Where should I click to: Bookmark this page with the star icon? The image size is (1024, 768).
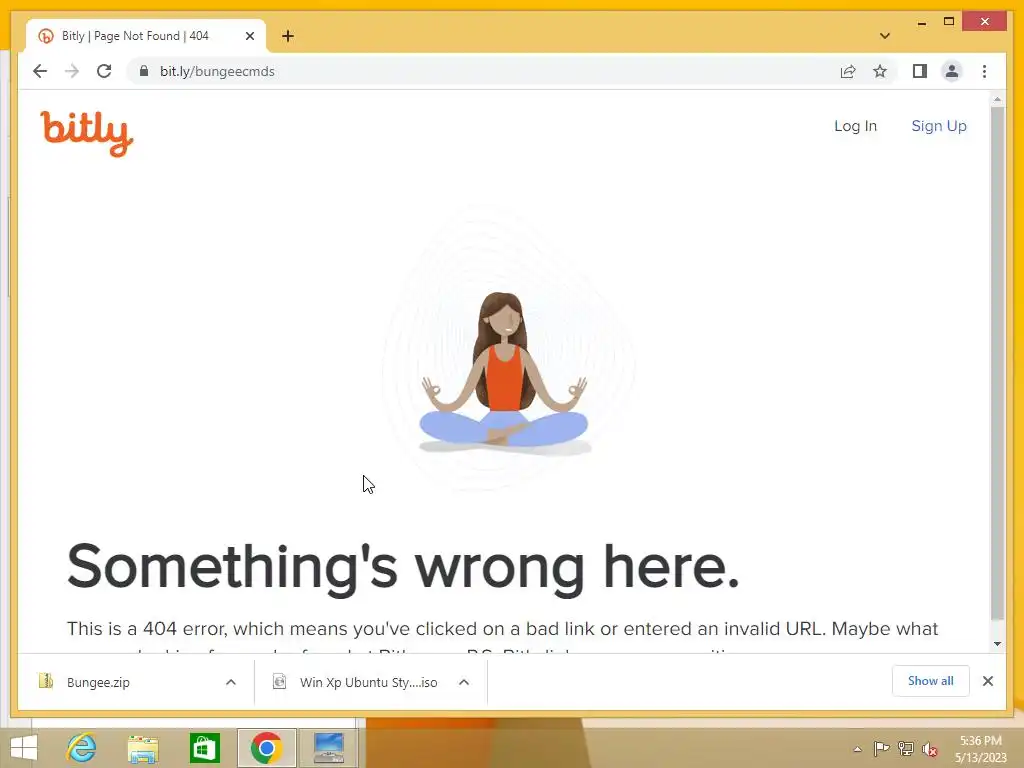pyautogui.click(x=880, y=71)
